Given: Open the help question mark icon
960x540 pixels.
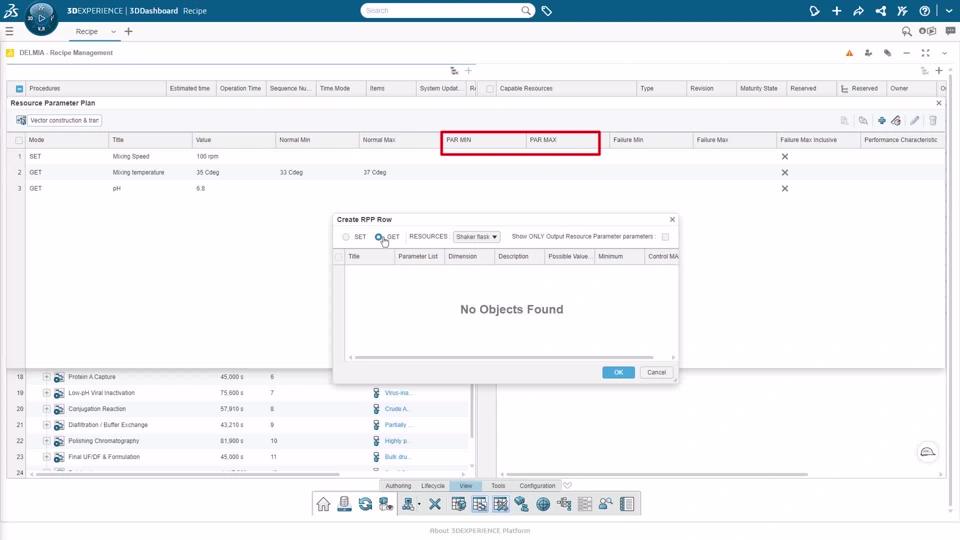Looking at the screenshot, I should [924, 10].
